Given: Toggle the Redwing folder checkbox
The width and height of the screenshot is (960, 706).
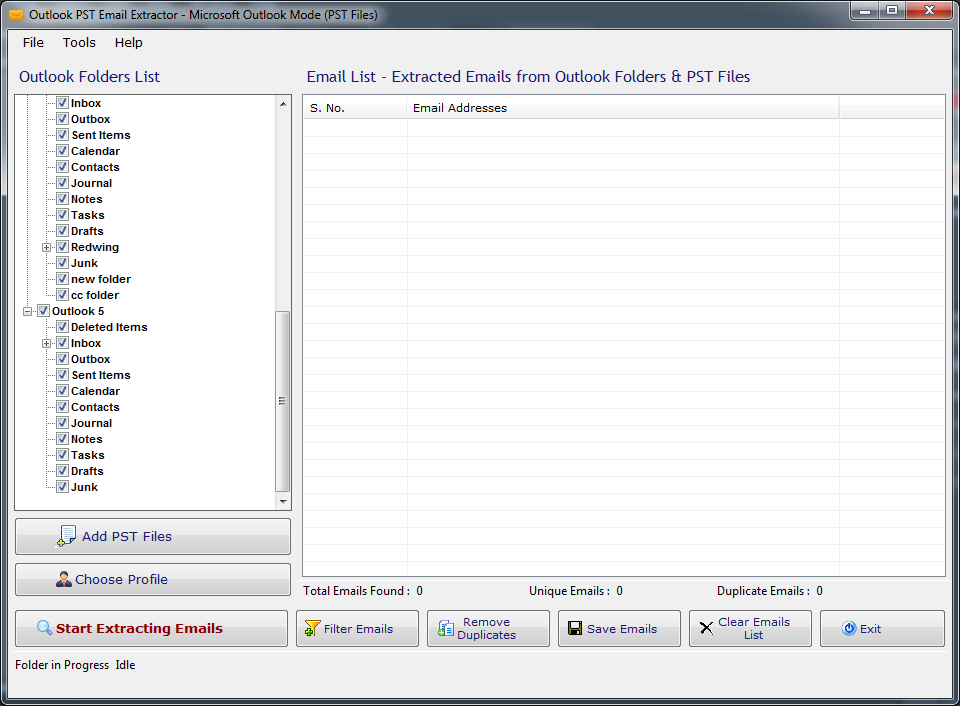Looking at the screenshot, I should point(62,247).
